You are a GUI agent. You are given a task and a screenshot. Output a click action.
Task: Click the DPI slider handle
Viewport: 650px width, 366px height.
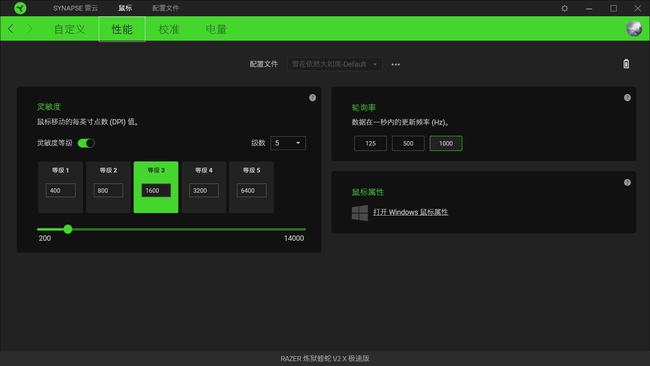coord(68,229)
